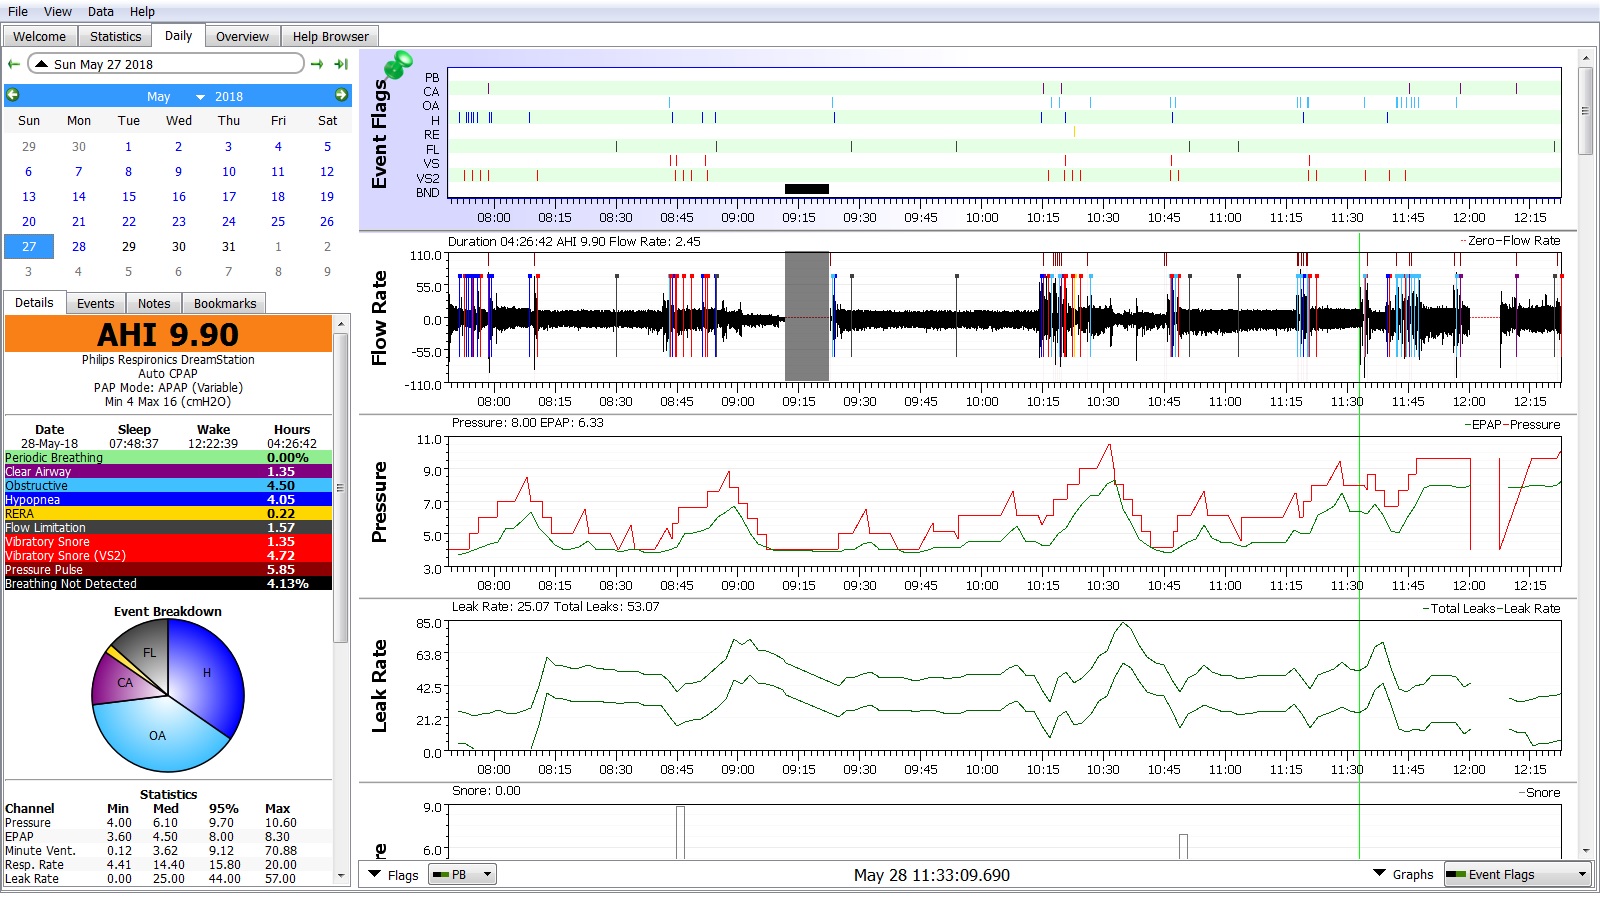Select May 15 in the calendar
Image resolution: width=1600 pixels, height=900 pixels.
[129, 196]
